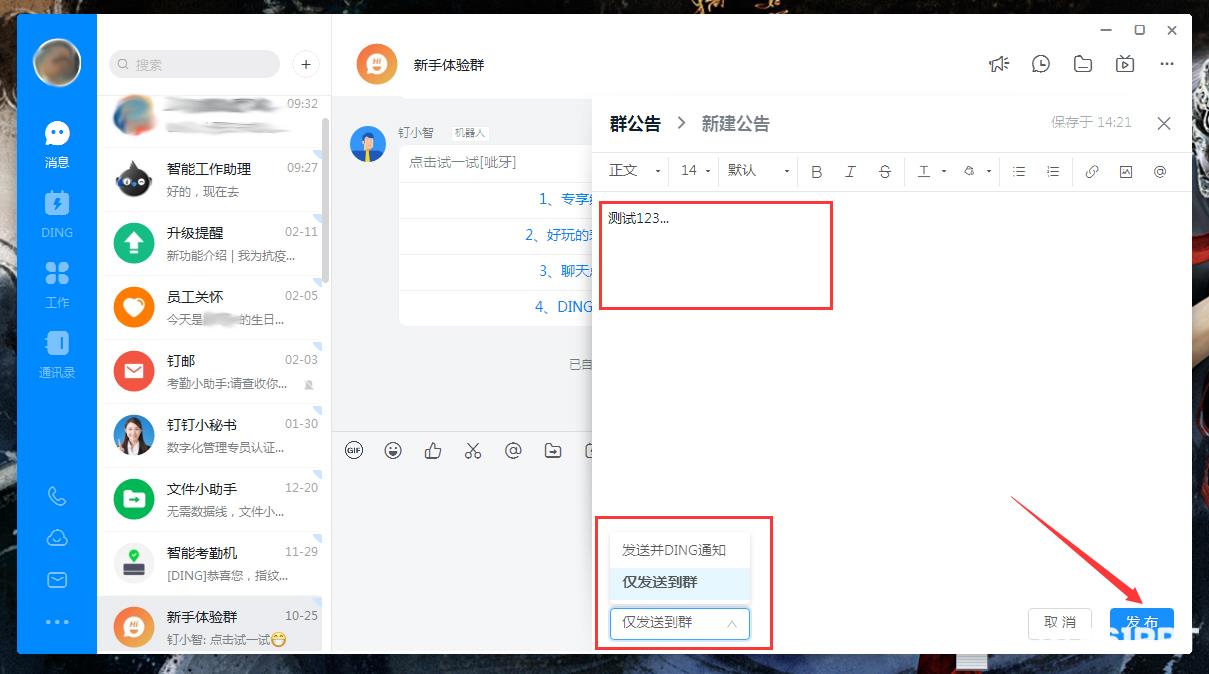Collapse the 仅发送到群 send mode combo box
Screen dimensions: 1209x674
679,623
